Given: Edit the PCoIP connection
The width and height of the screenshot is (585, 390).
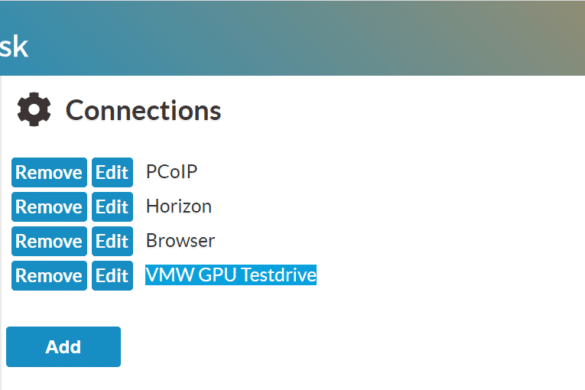Looking at the screenshot, I should click(x=112, y=172).
